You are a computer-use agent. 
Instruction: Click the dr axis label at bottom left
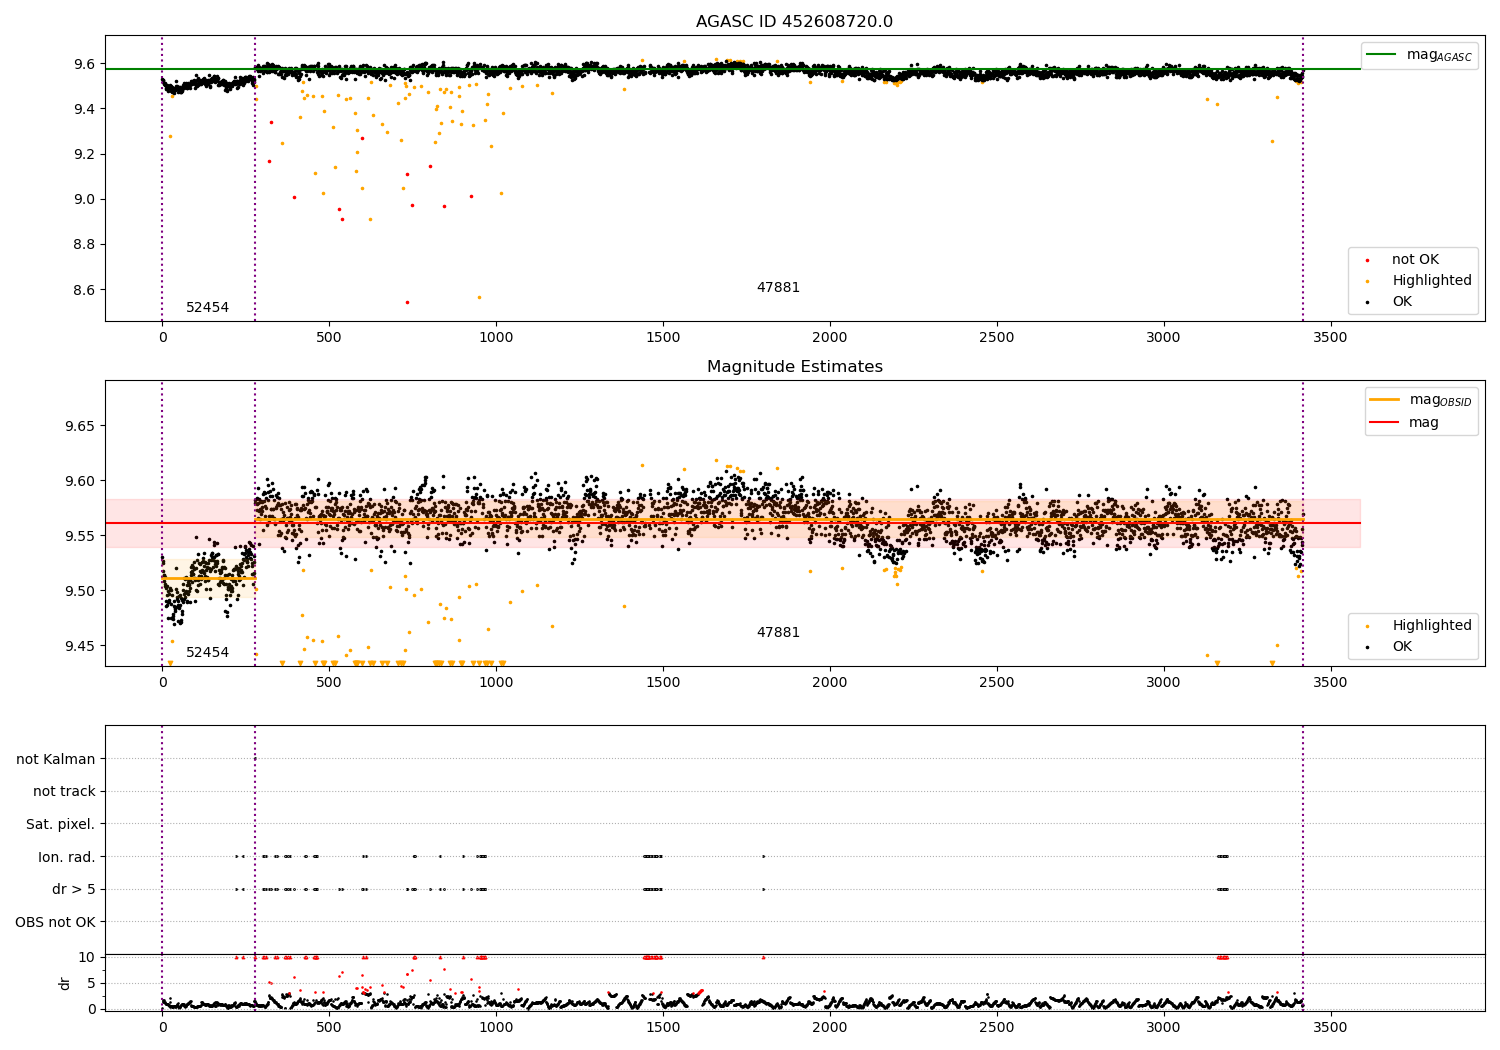pos(65,983)
